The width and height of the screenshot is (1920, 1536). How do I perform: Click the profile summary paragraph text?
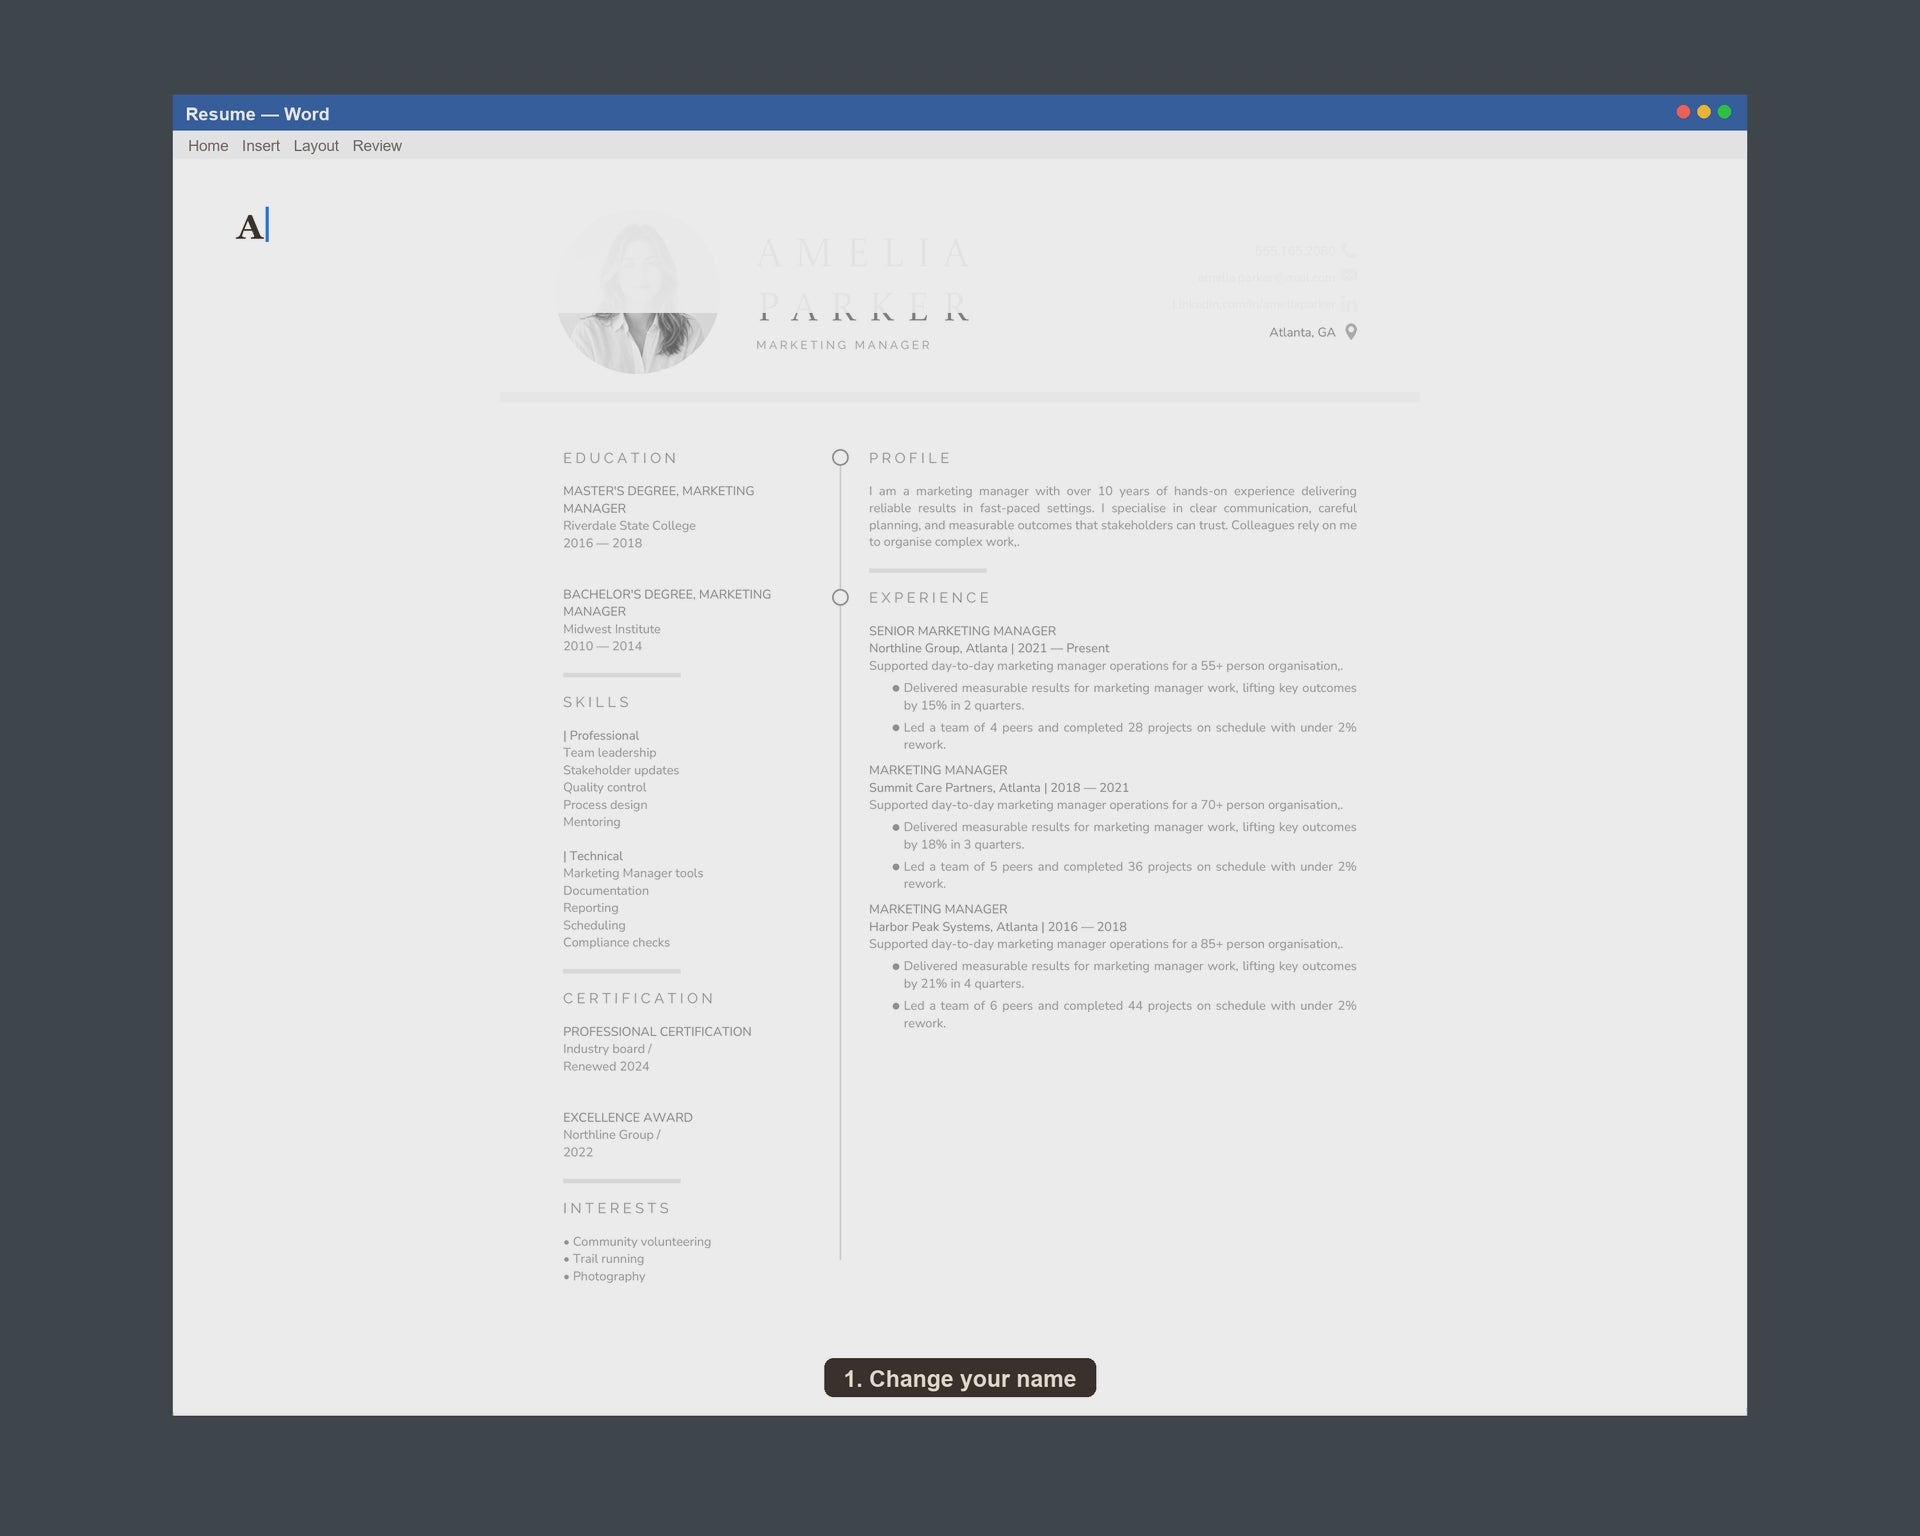coord(1113,516)
